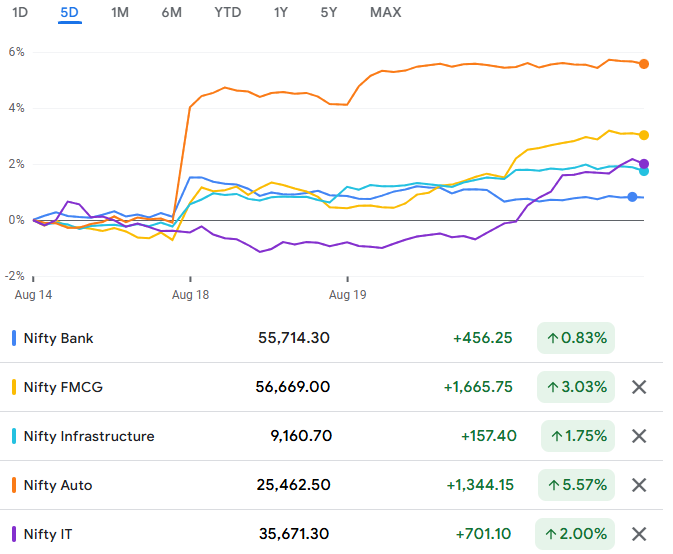Click the purple Nifty IT endpoint dot
This screenshot has height=554, width=673.
pos(644,164)
